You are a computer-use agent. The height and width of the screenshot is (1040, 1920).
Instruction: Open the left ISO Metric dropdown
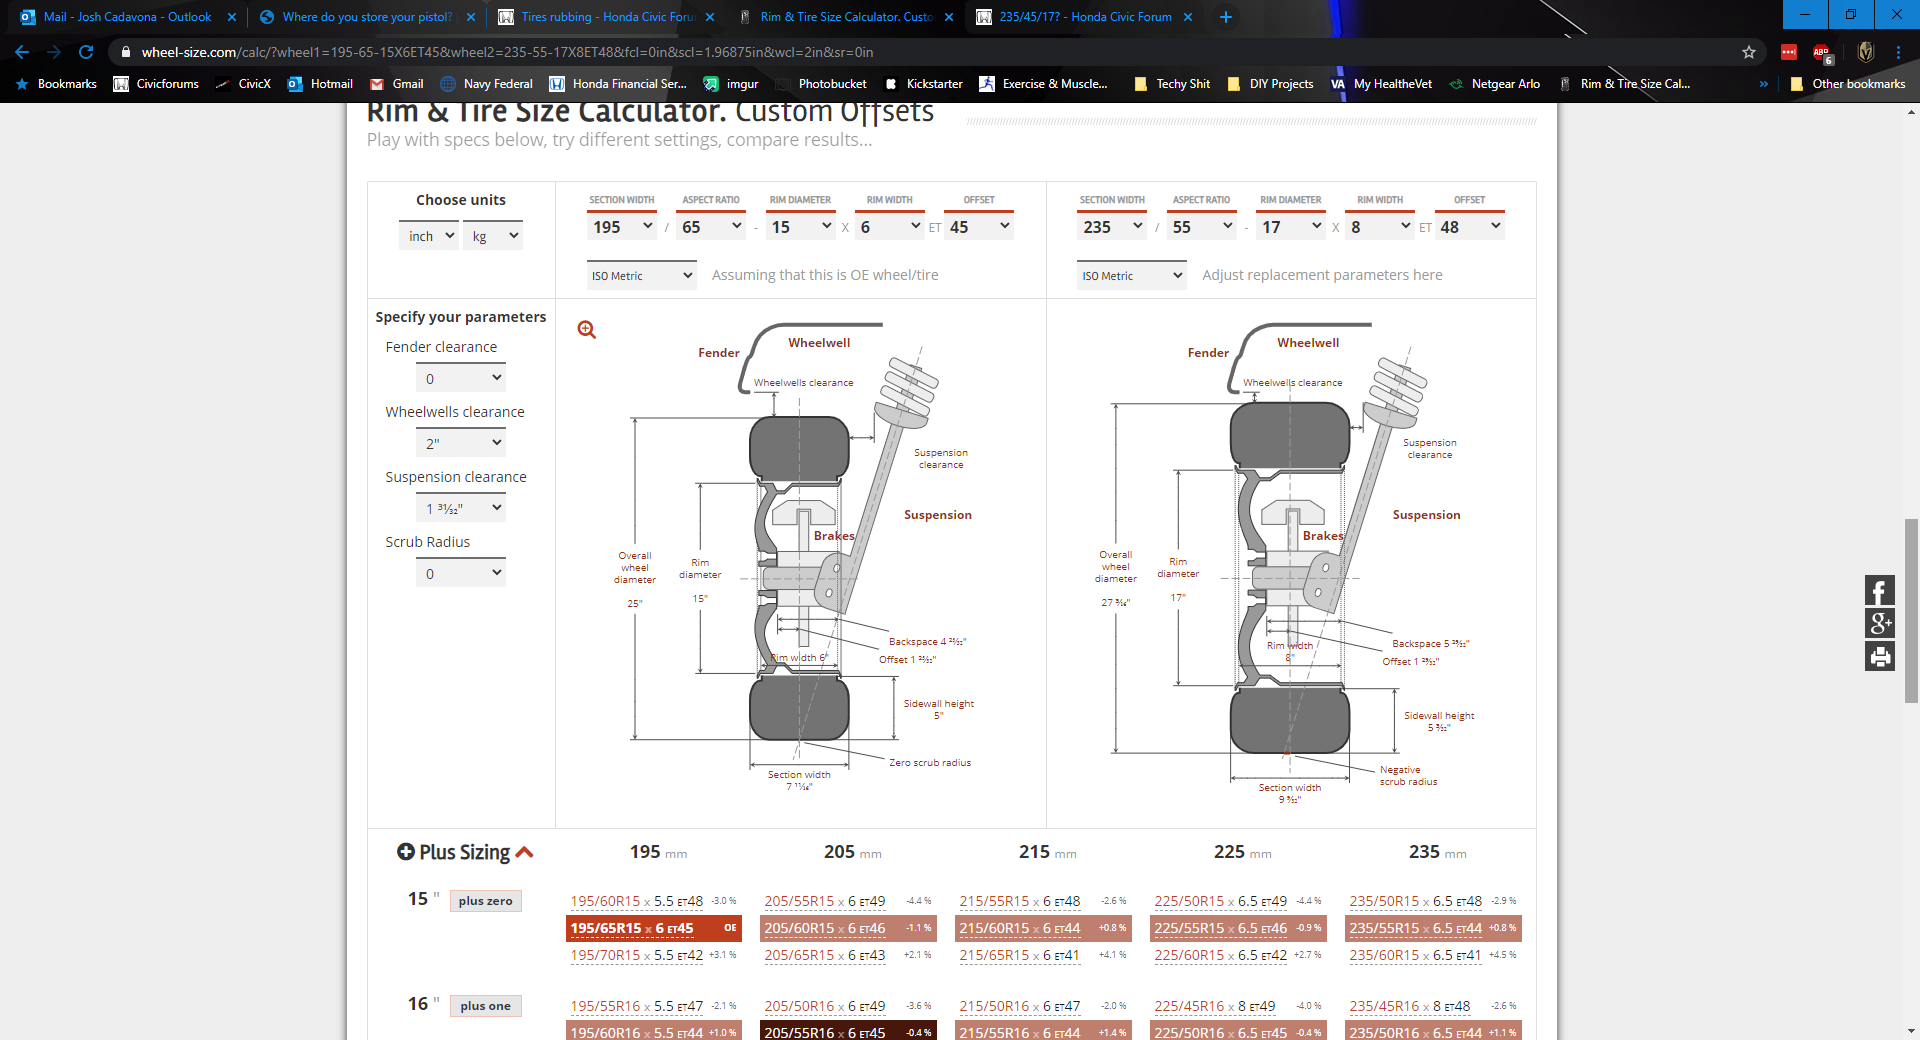click(x=641, y=276)
